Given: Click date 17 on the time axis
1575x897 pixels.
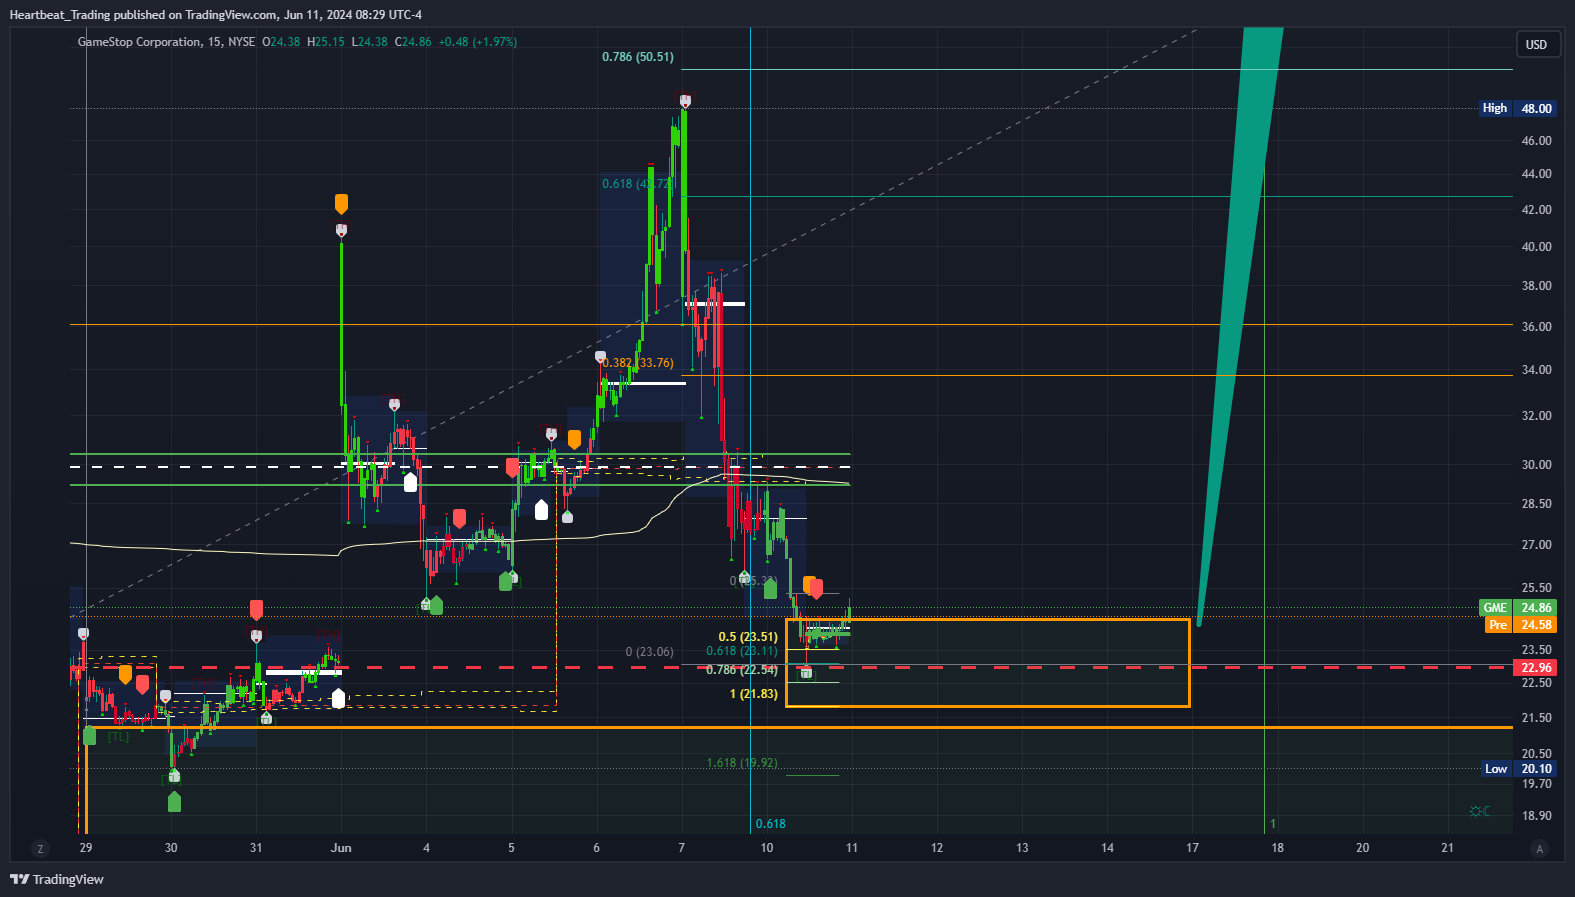Looking at the screenshot, I should coord(1192,848).
